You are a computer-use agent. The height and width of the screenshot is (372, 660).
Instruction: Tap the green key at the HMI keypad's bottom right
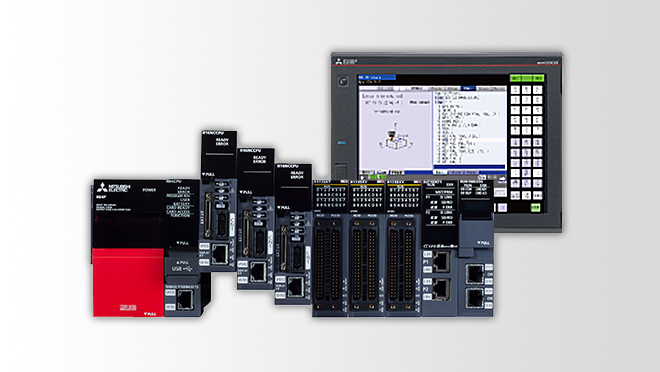click(x=535, y=207)
